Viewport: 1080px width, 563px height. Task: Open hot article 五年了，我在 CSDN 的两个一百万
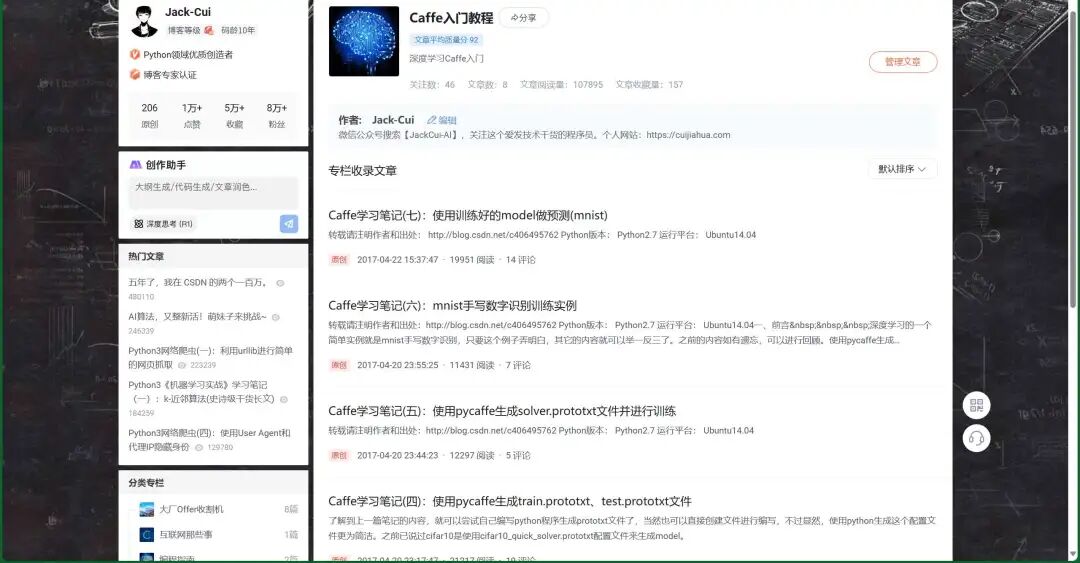click(x=198, y=283)
